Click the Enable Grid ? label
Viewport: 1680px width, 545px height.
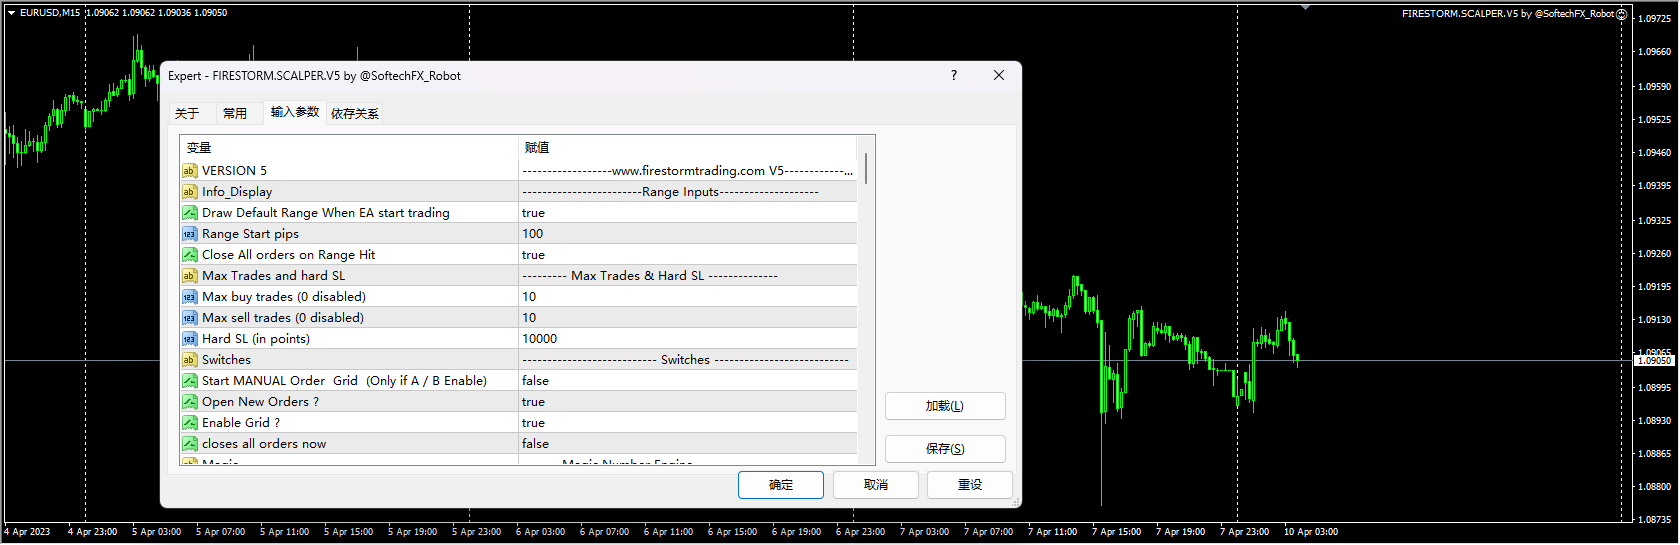click(241, 423)
